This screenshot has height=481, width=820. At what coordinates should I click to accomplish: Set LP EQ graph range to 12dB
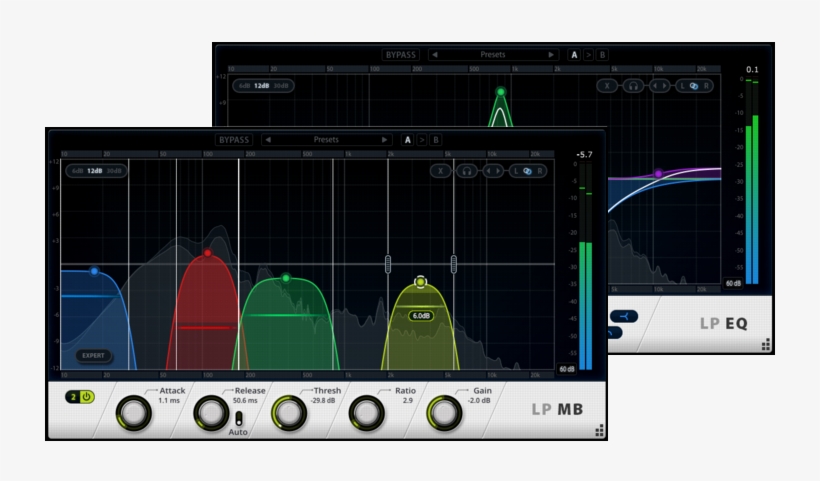[x=261, y=86]
